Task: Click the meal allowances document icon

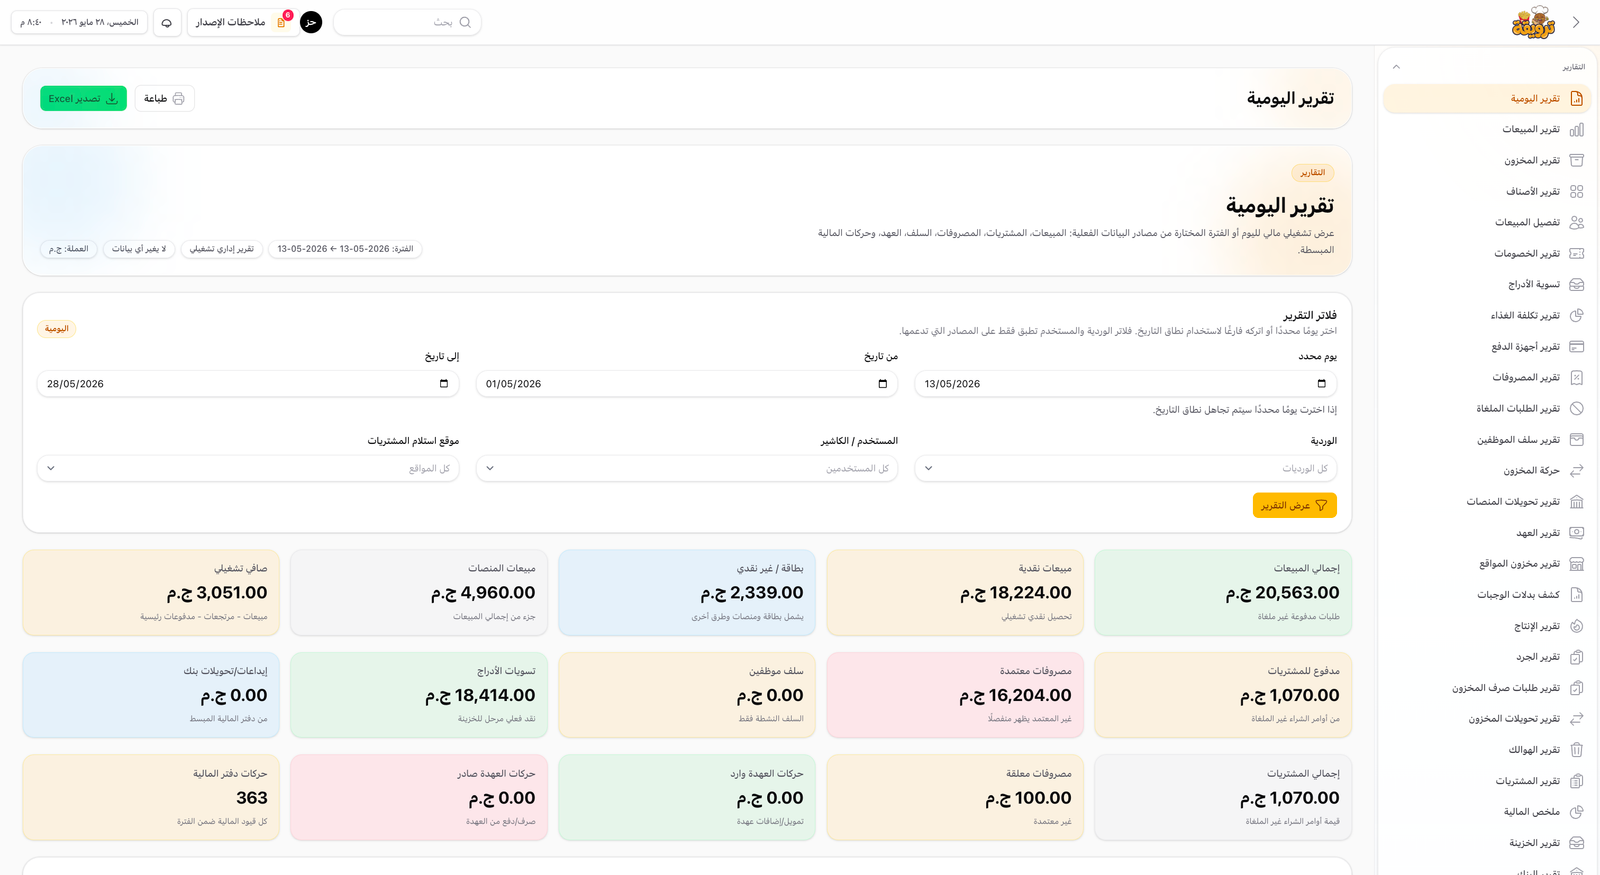Action: 1576,594
